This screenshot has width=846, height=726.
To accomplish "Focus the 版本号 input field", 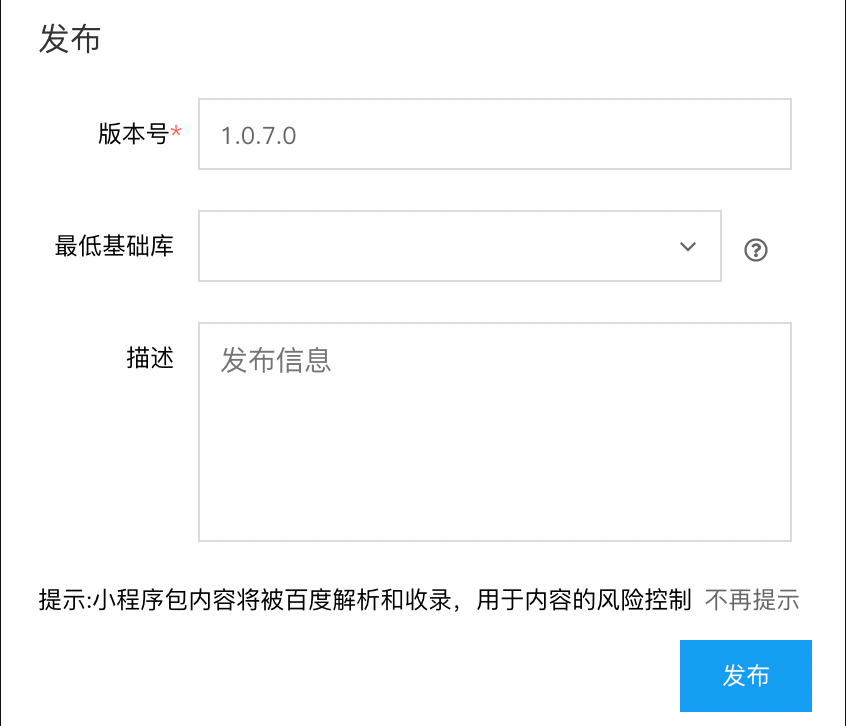I will 495,134.
